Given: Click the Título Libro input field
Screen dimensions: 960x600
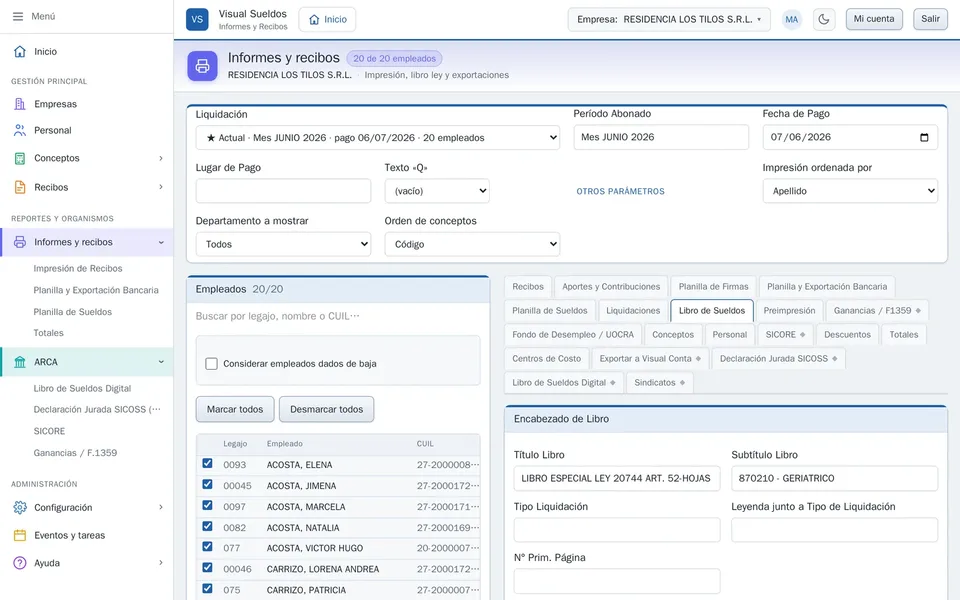Looking at the screenshot, I should coord(617,478).
